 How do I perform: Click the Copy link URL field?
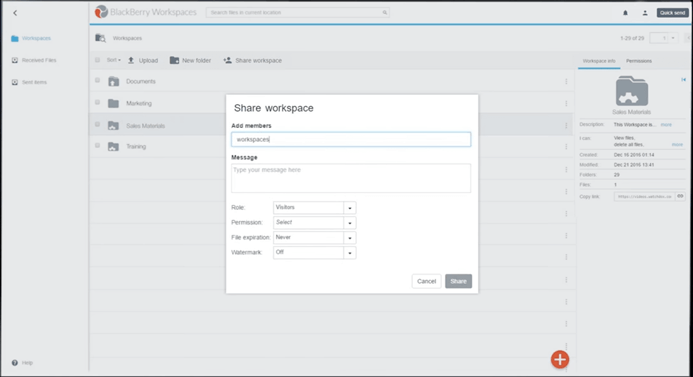coord(644,197)
